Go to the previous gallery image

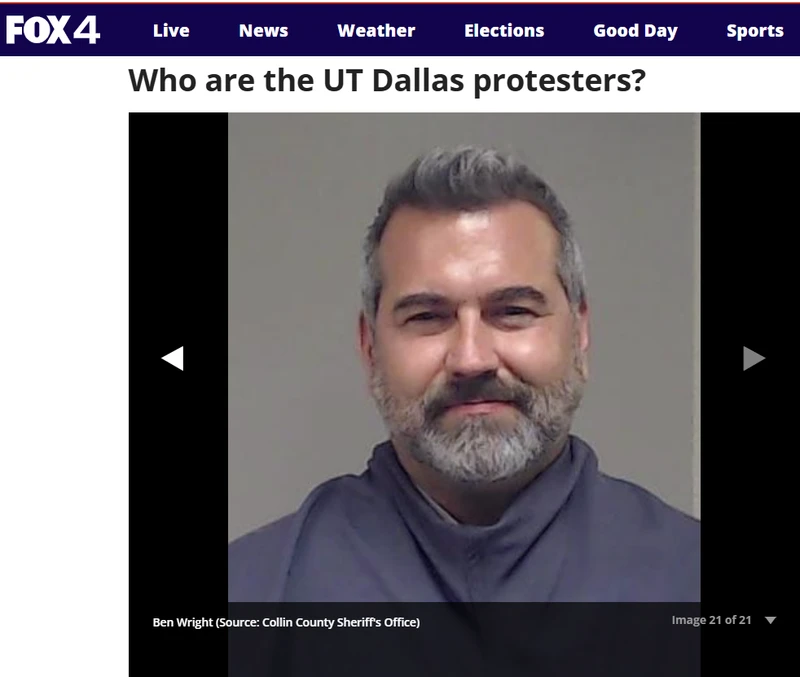[172, 358]
